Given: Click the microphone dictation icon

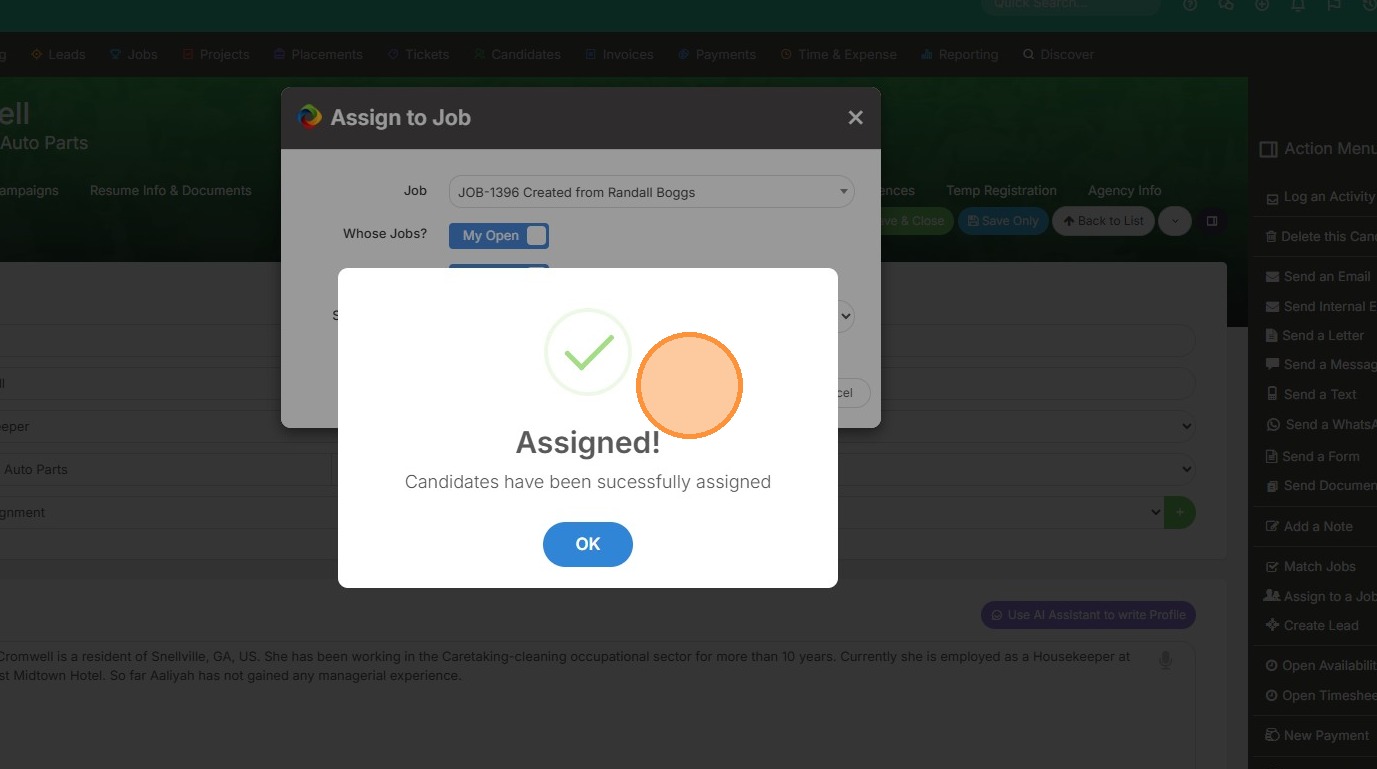Looking at the screenshot, I should tap(1165, 660).
